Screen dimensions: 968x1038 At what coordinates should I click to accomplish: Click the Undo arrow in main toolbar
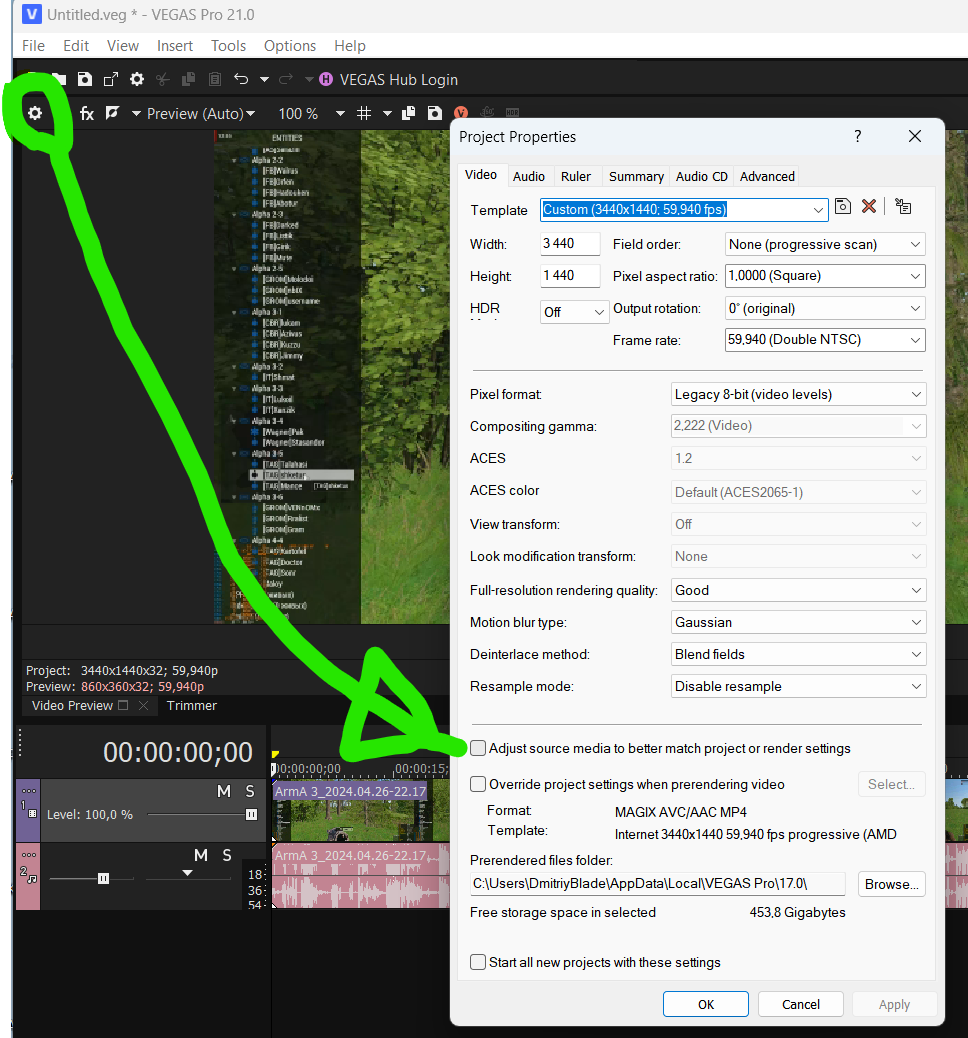241,80
